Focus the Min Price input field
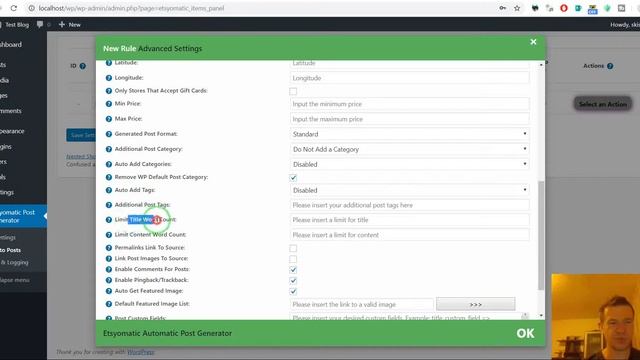The height and width of the screenshot is (360, 640). coord(409,104)
